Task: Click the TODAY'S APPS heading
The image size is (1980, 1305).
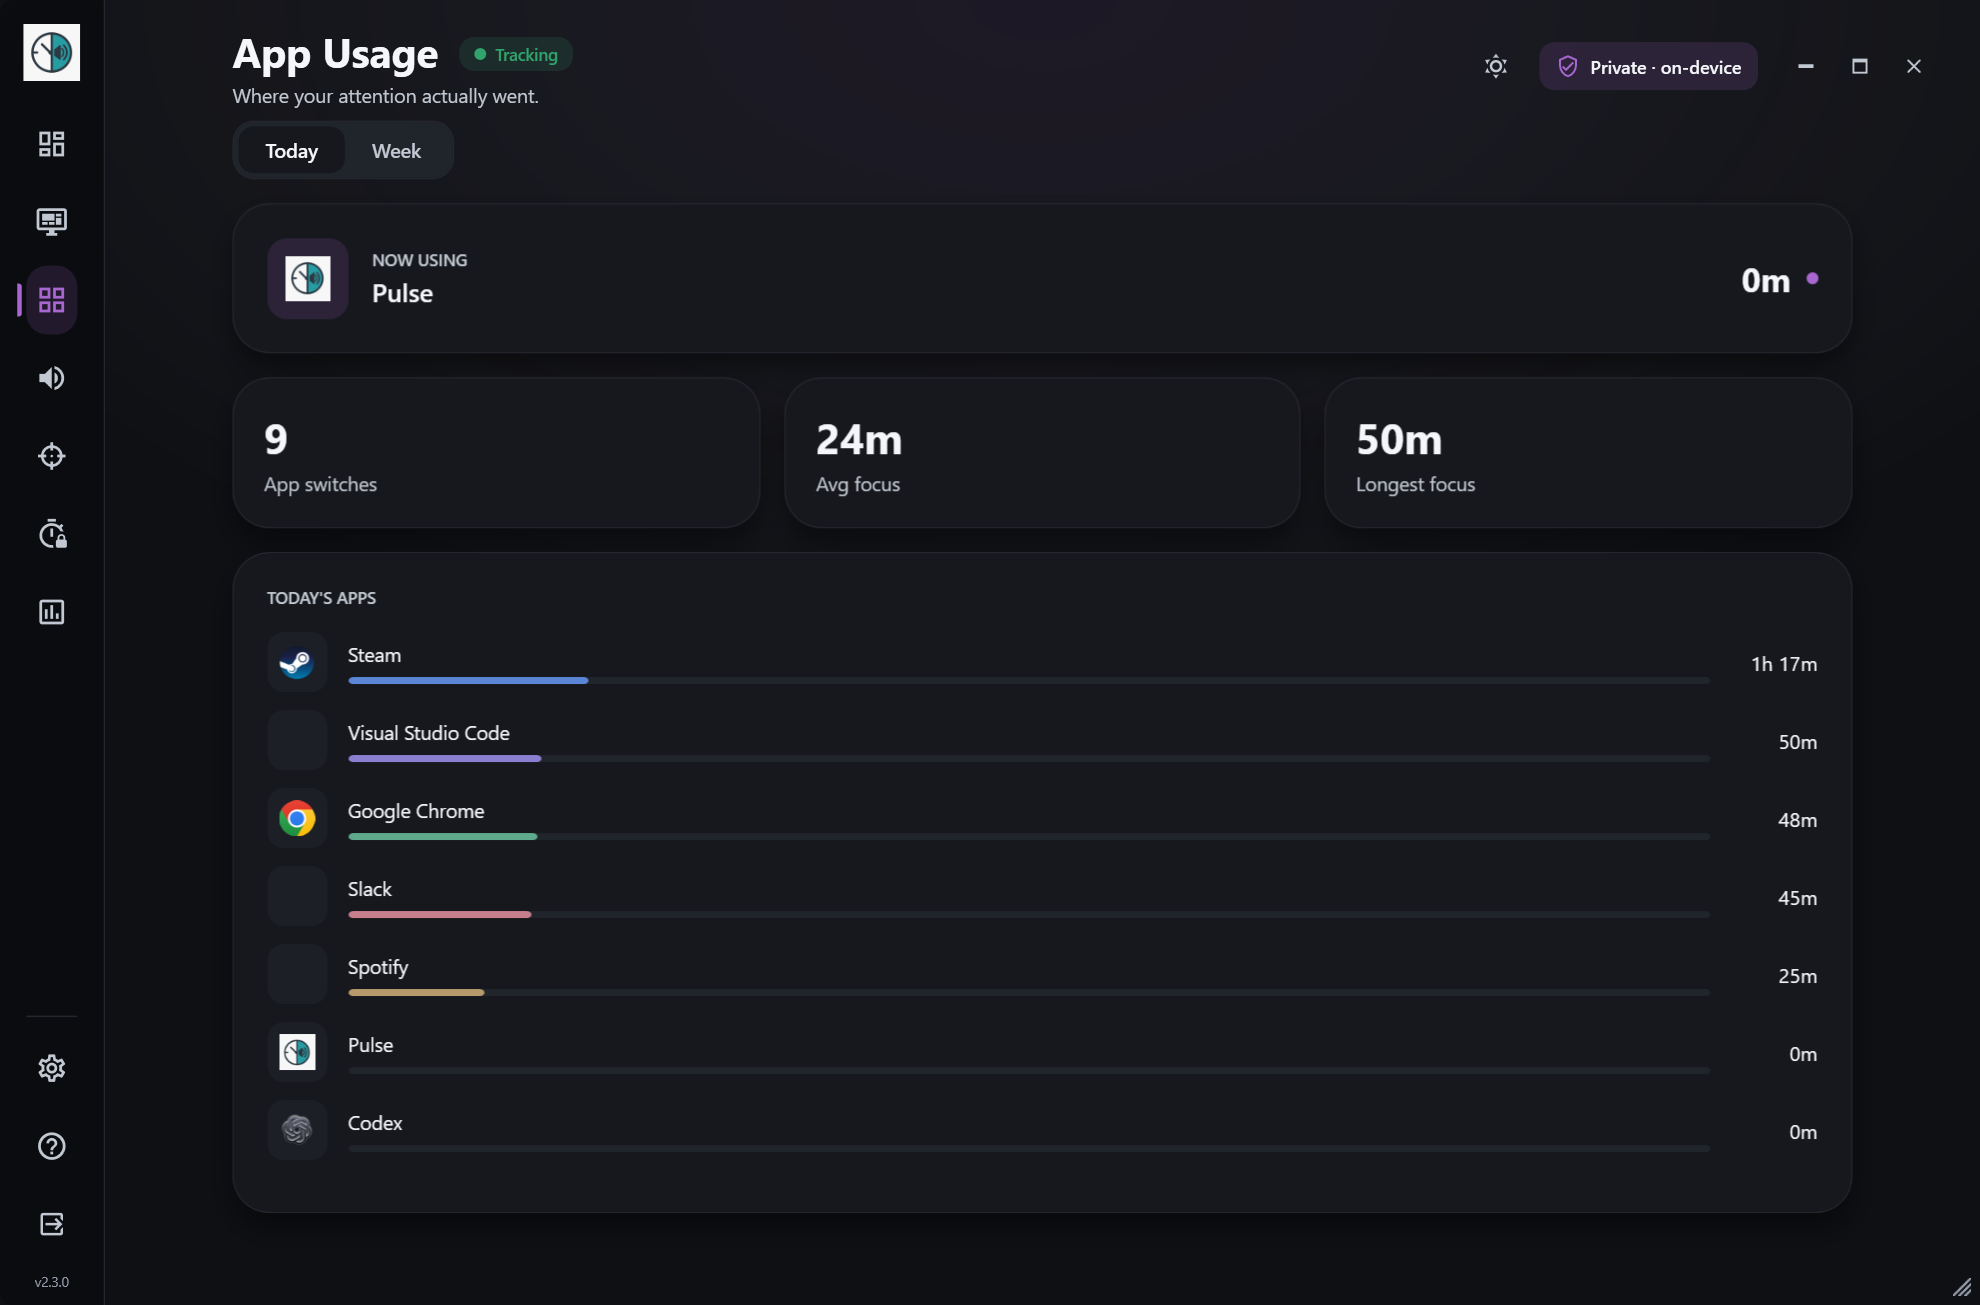Action: click(321, 598)
